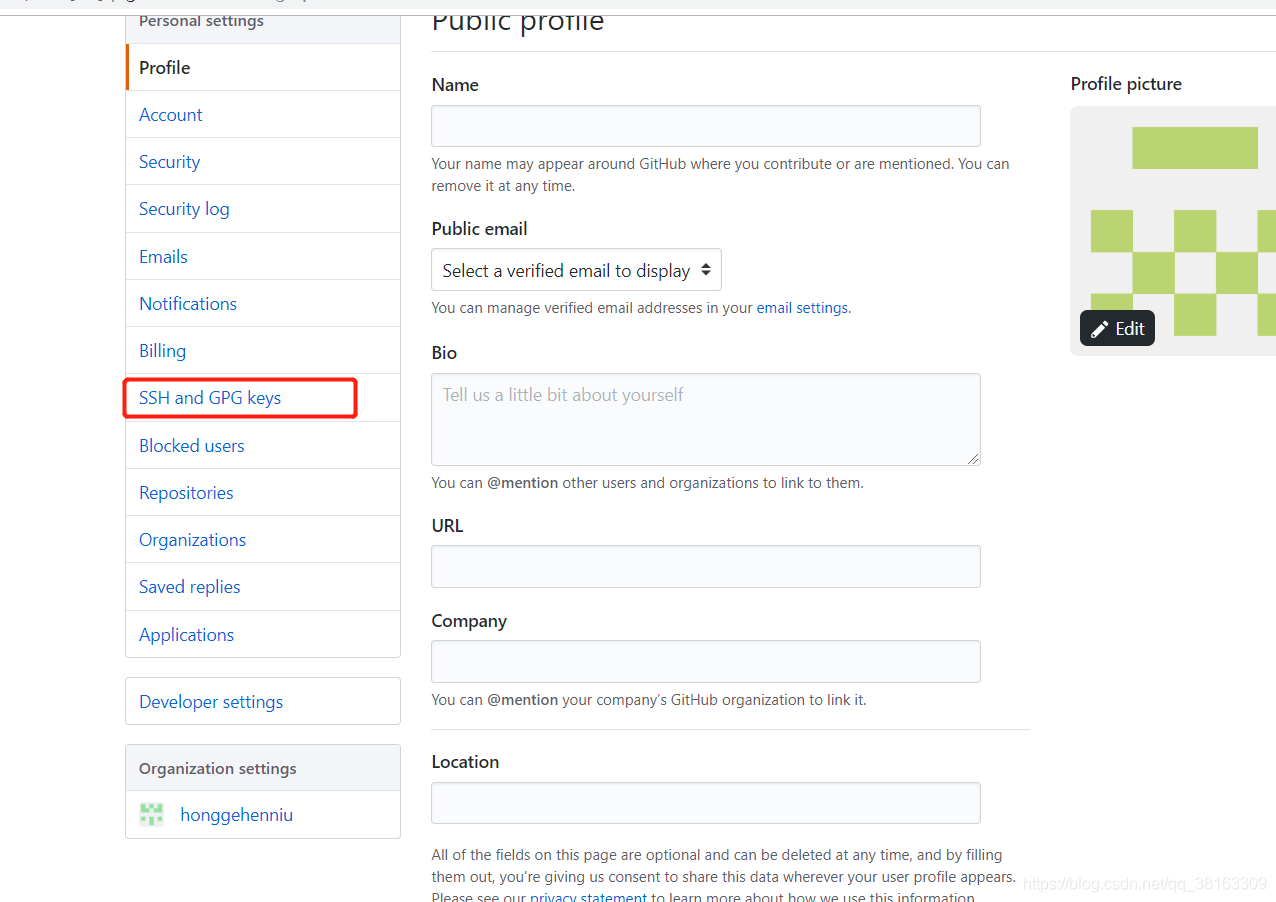Open Notifications settings
The width and height of the screenshot is (1276, 902).
(x=188, y=304)
